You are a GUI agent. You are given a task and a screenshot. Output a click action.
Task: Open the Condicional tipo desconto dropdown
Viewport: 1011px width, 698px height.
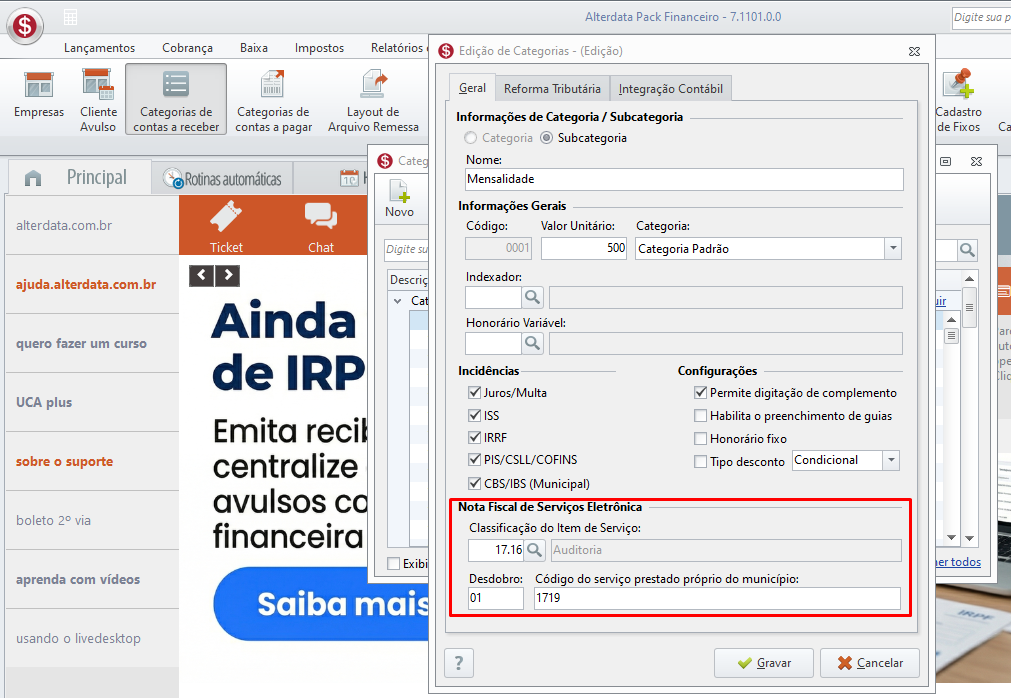pos(891,460)
